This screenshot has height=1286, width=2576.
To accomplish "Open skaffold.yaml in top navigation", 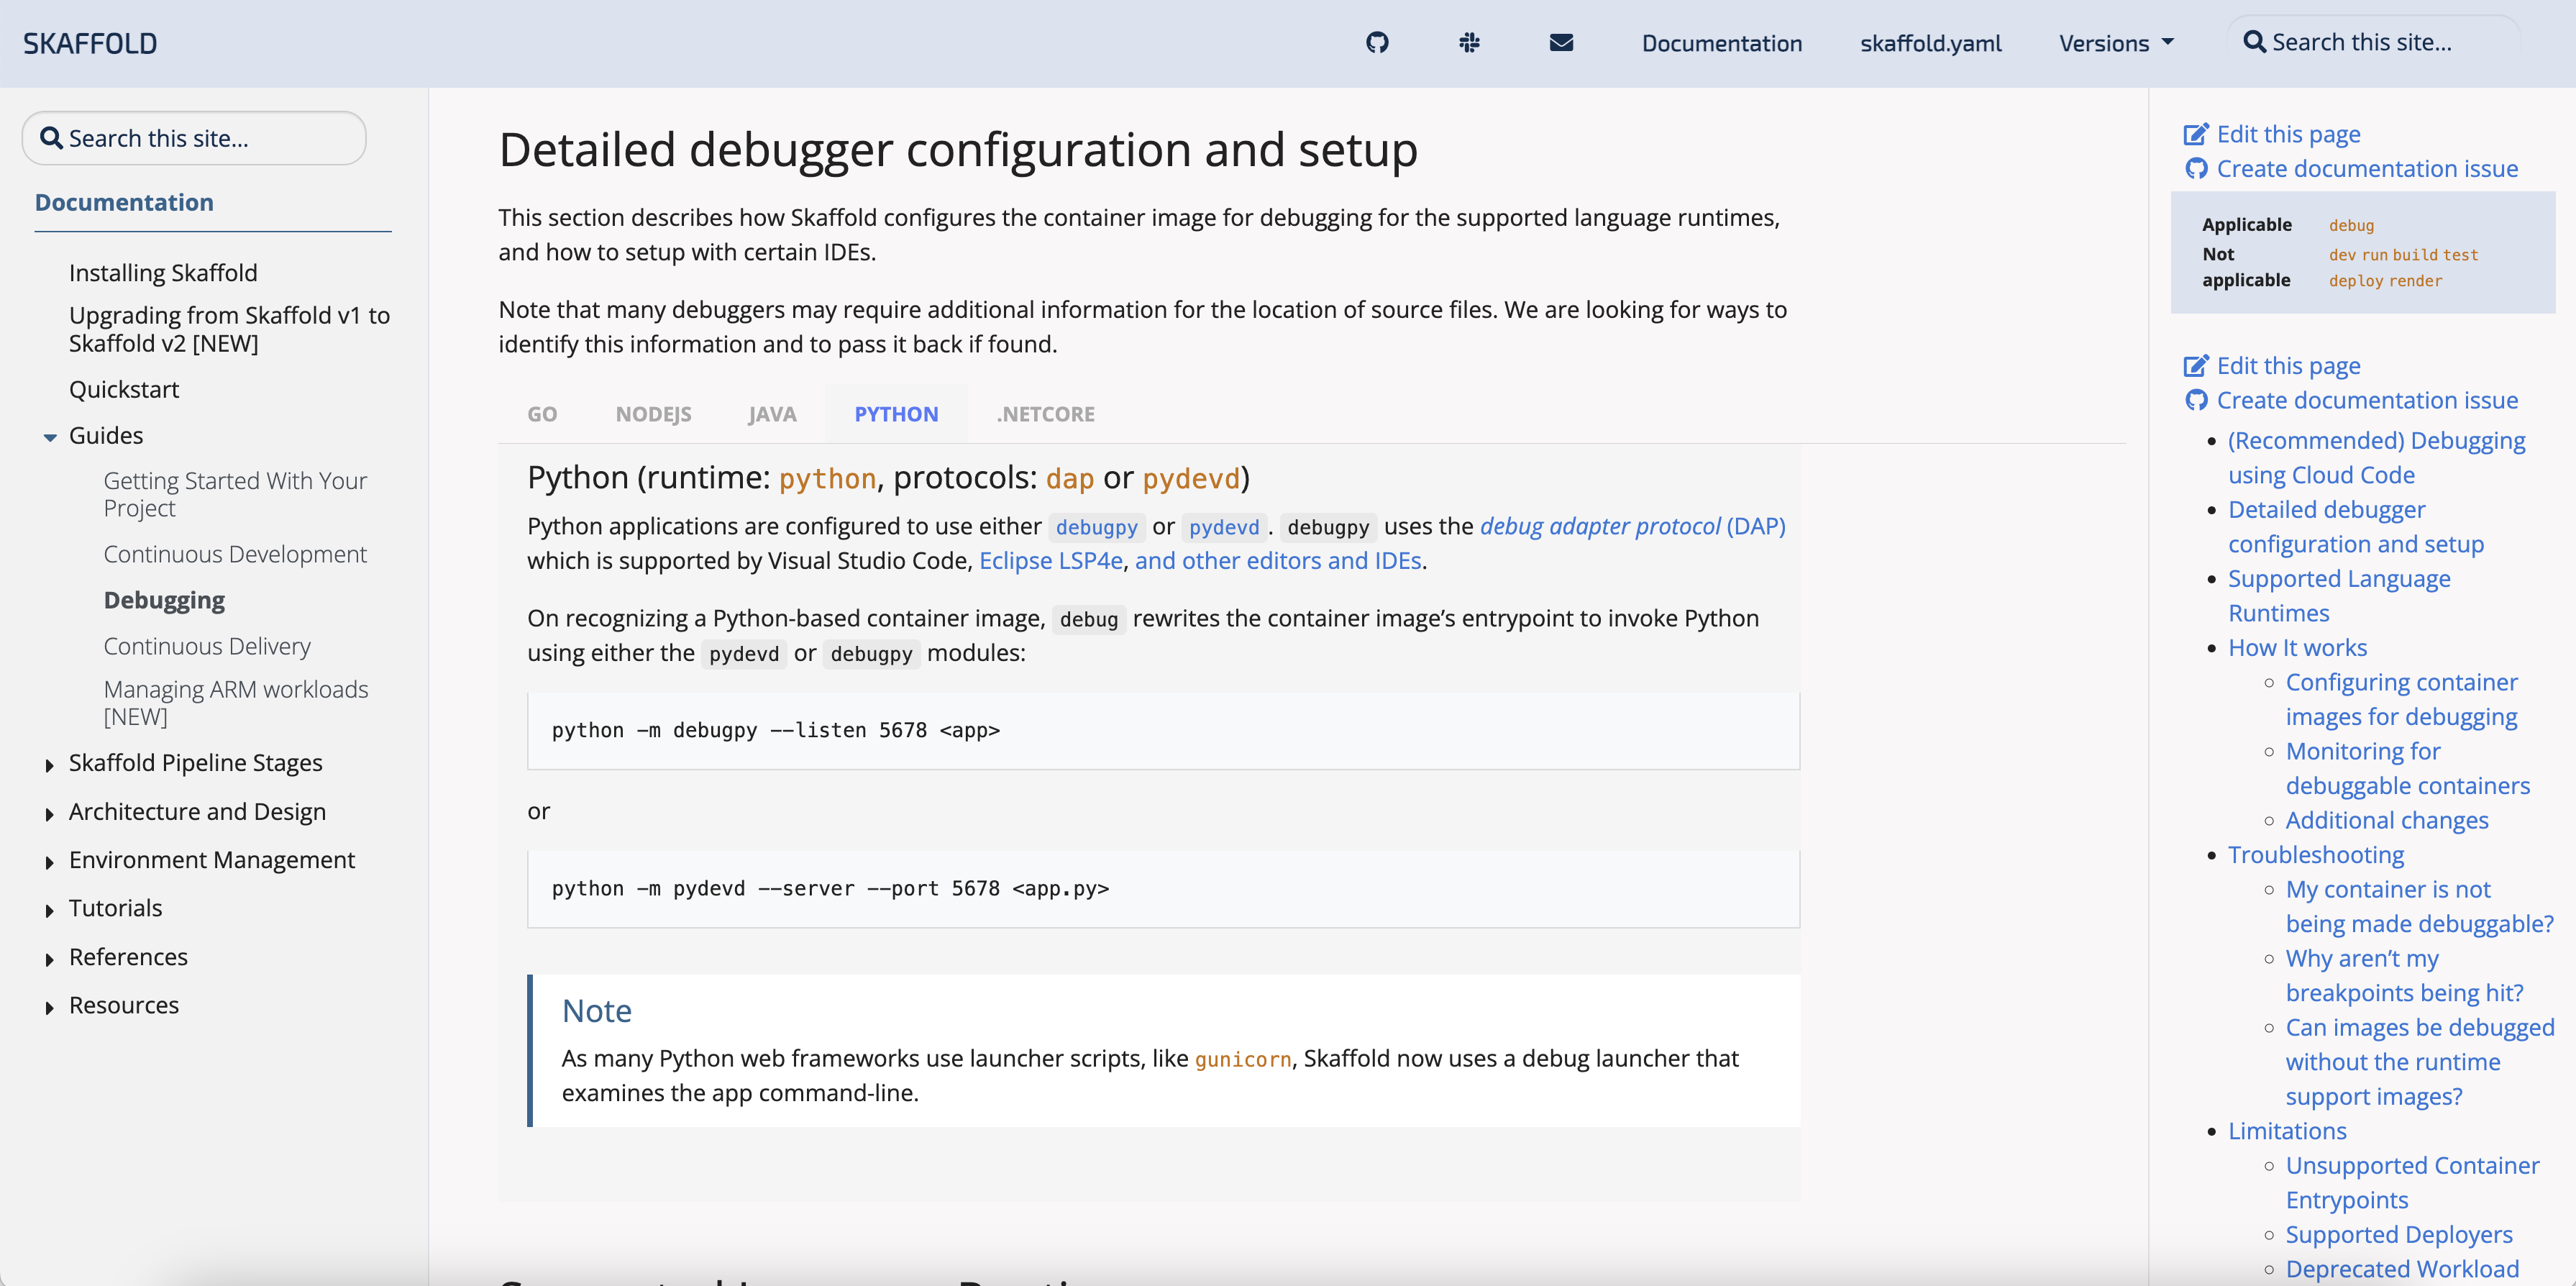I will pyautogui.click(x=1930, y=43).
